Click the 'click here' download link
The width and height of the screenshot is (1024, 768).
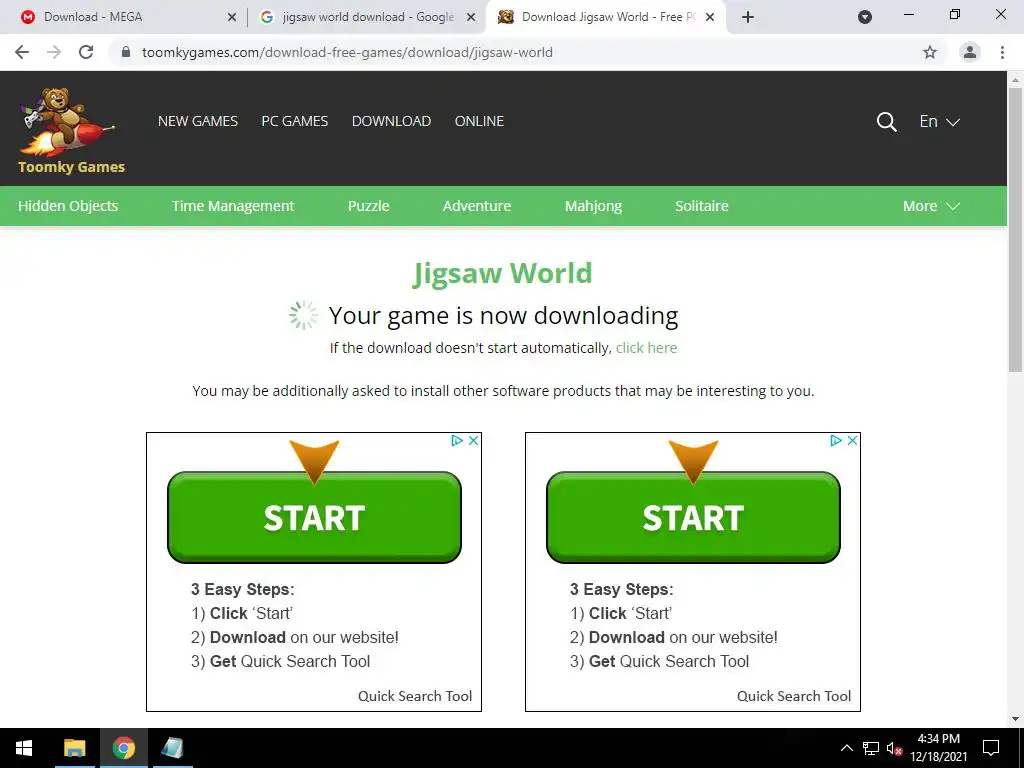[647, 348]
